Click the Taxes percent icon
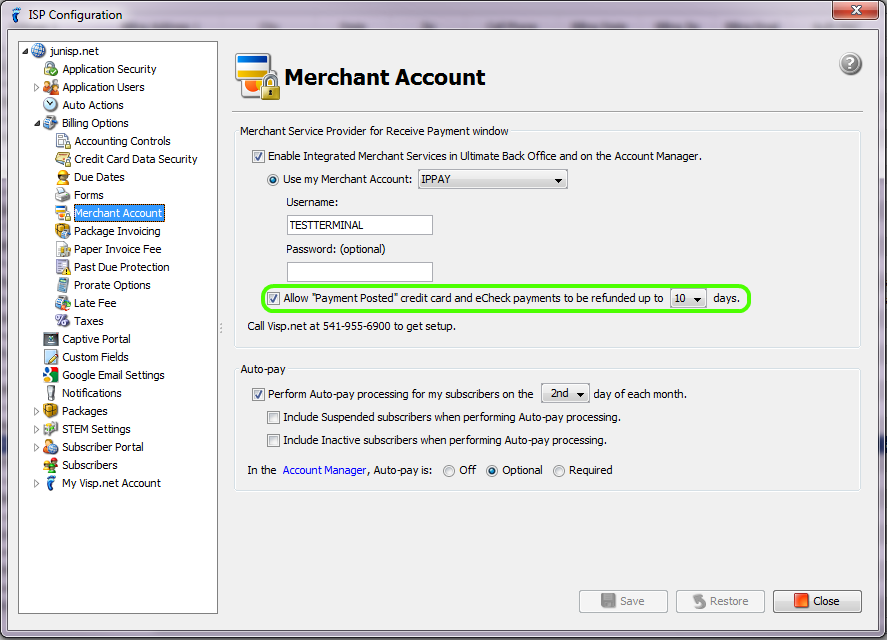Screen dimensions: 887x640 point(63,321)
